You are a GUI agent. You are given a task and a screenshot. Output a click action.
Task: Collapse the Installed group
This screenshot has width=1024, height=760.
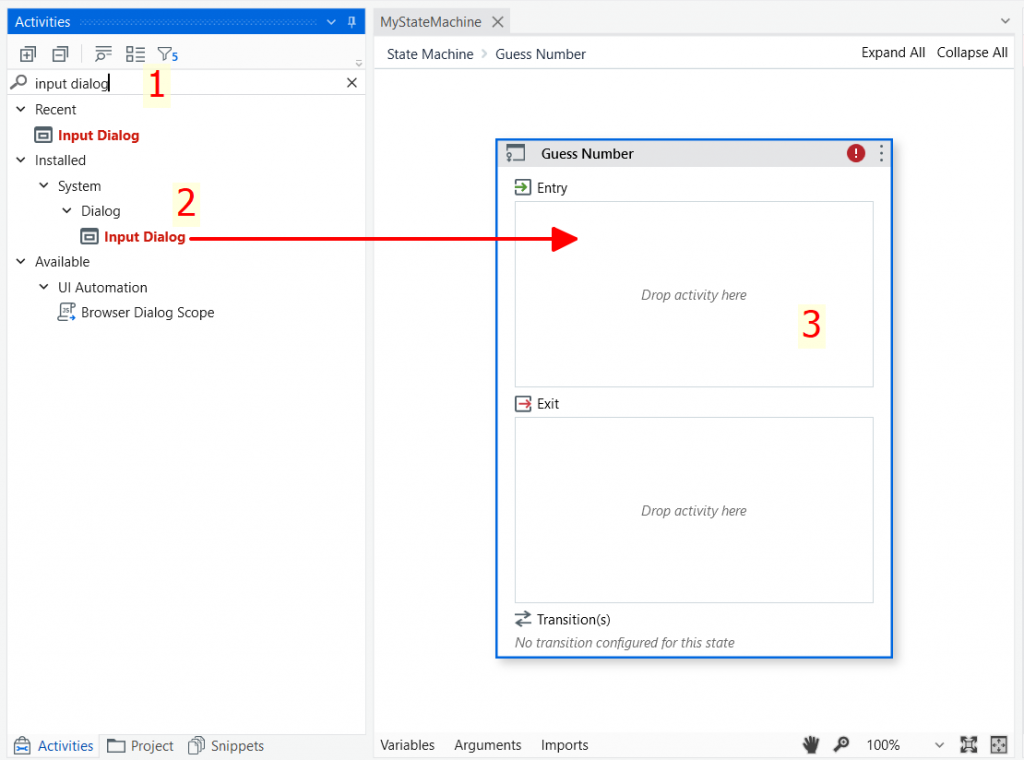pyautogui.click(x=21, y=160)
